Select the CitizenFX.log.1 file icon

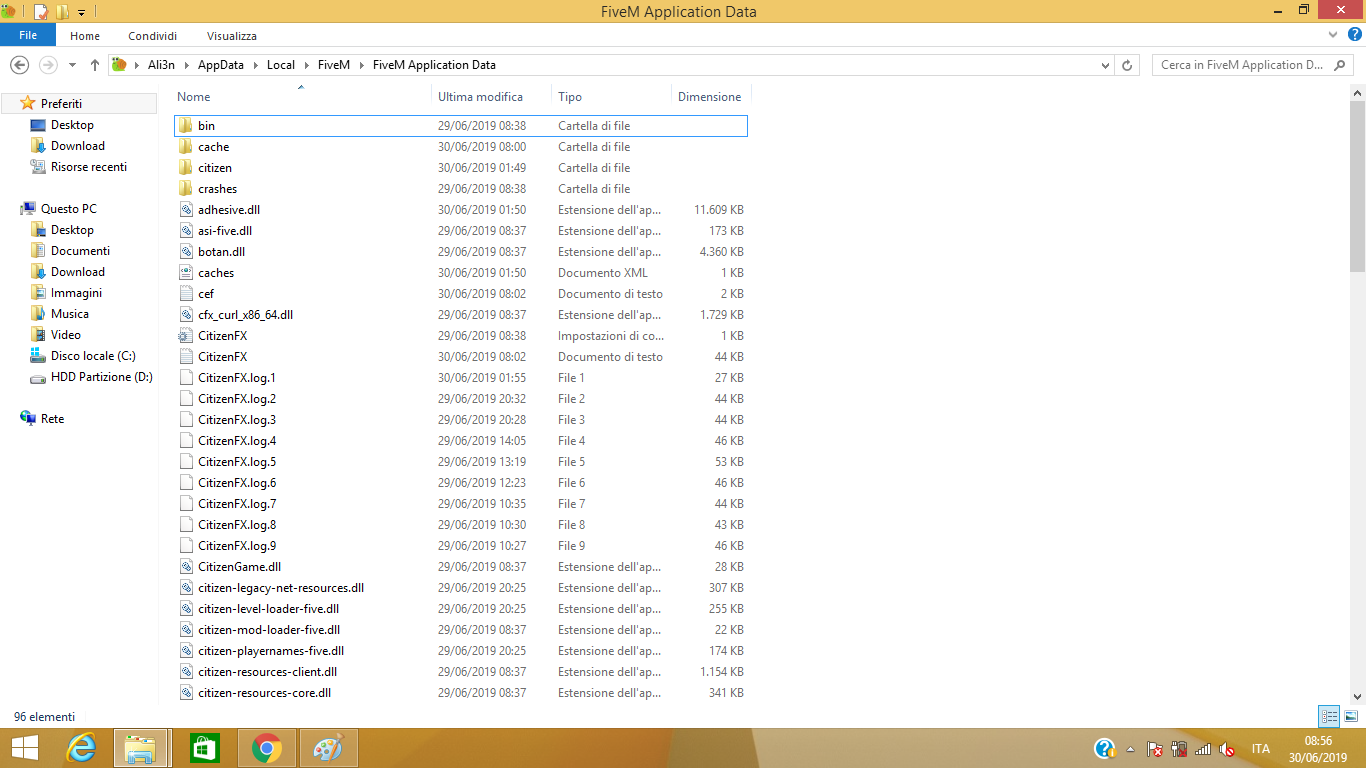pyautogui.click(x=186, y=378)
